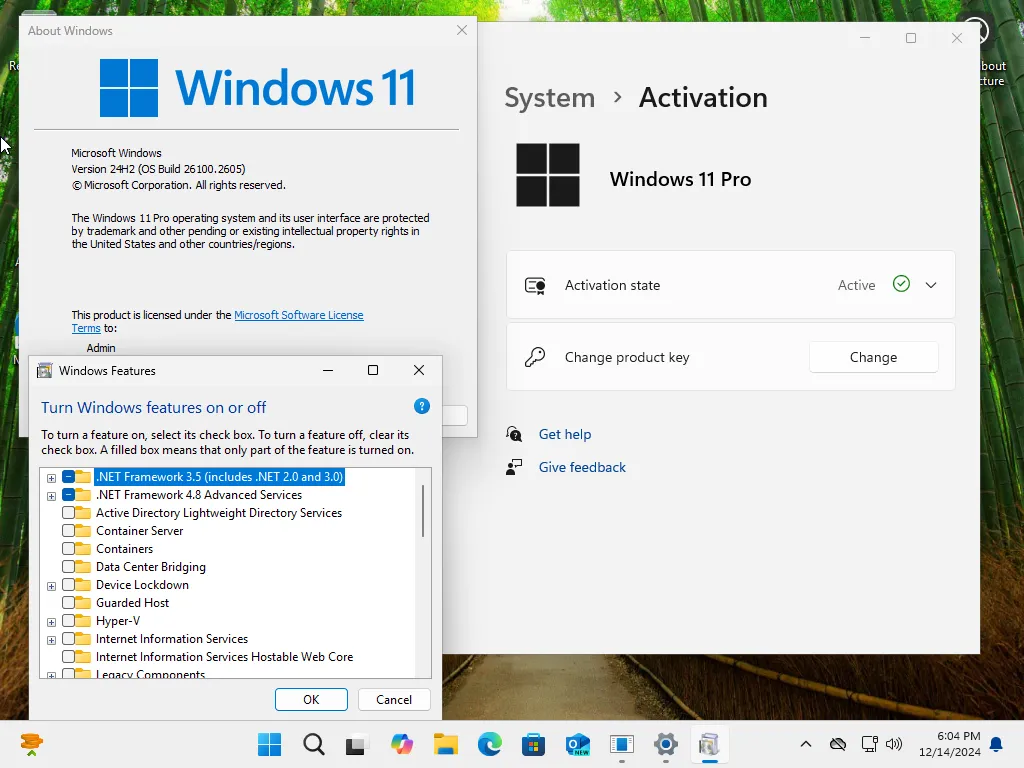Viewport: 1024px width, 768px height.
Task: Click the Windows Features title bar icon
Action: [x=44, y=370]
